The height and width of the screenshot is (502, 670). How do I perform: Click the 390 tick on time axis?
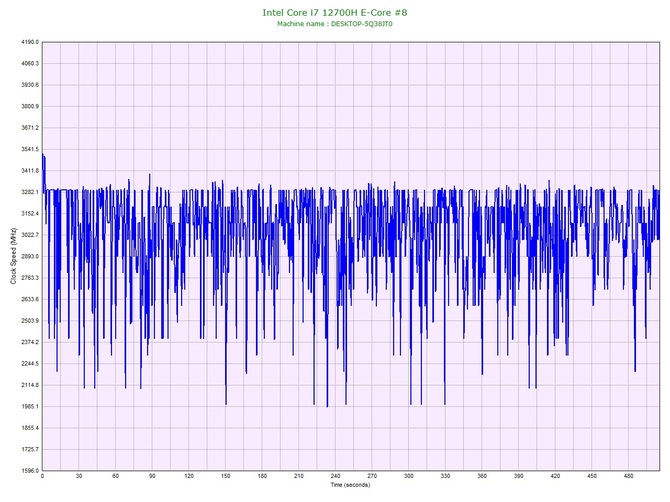[x=519, y=476]
